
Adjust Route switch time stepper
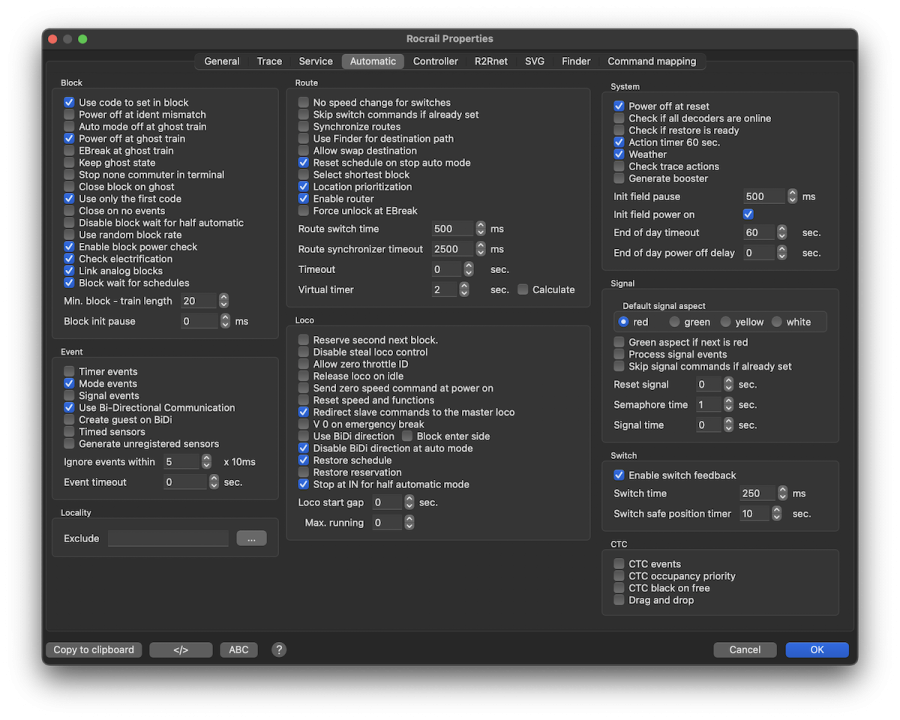pyautogui.click(x=481, y=229)
